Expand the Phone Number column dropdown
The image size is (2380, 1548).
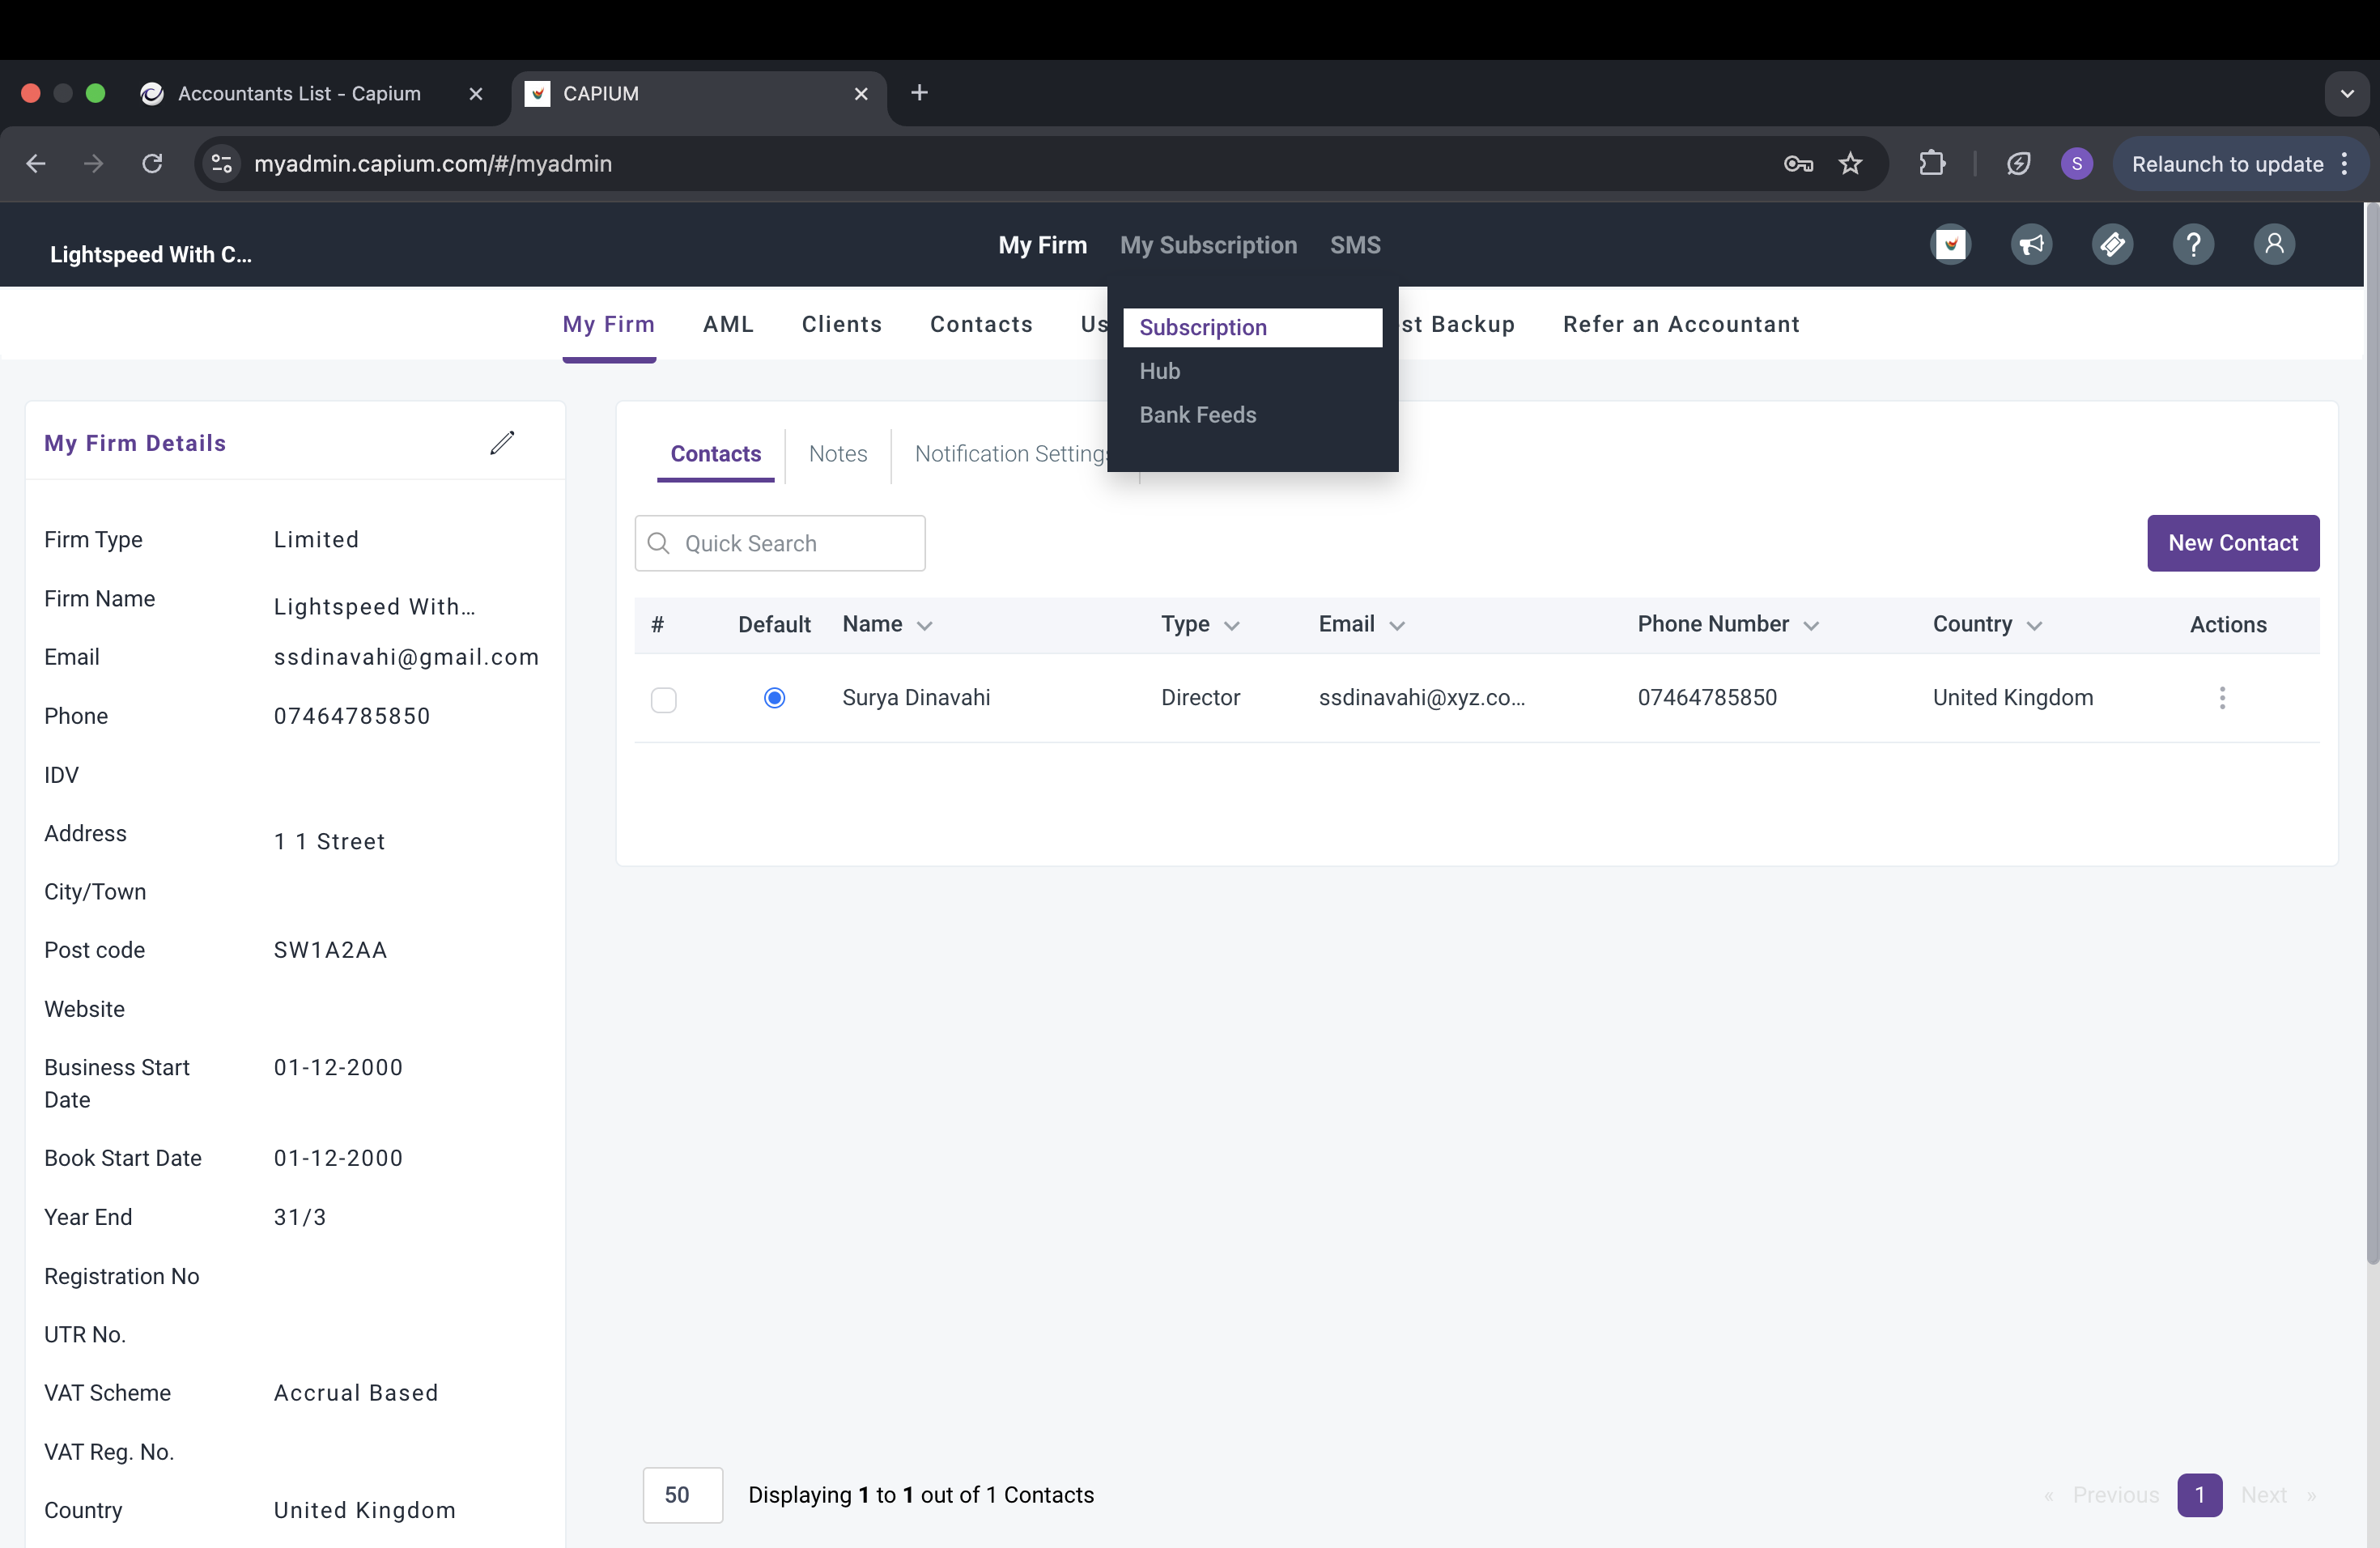click(x=1811, y=626)
